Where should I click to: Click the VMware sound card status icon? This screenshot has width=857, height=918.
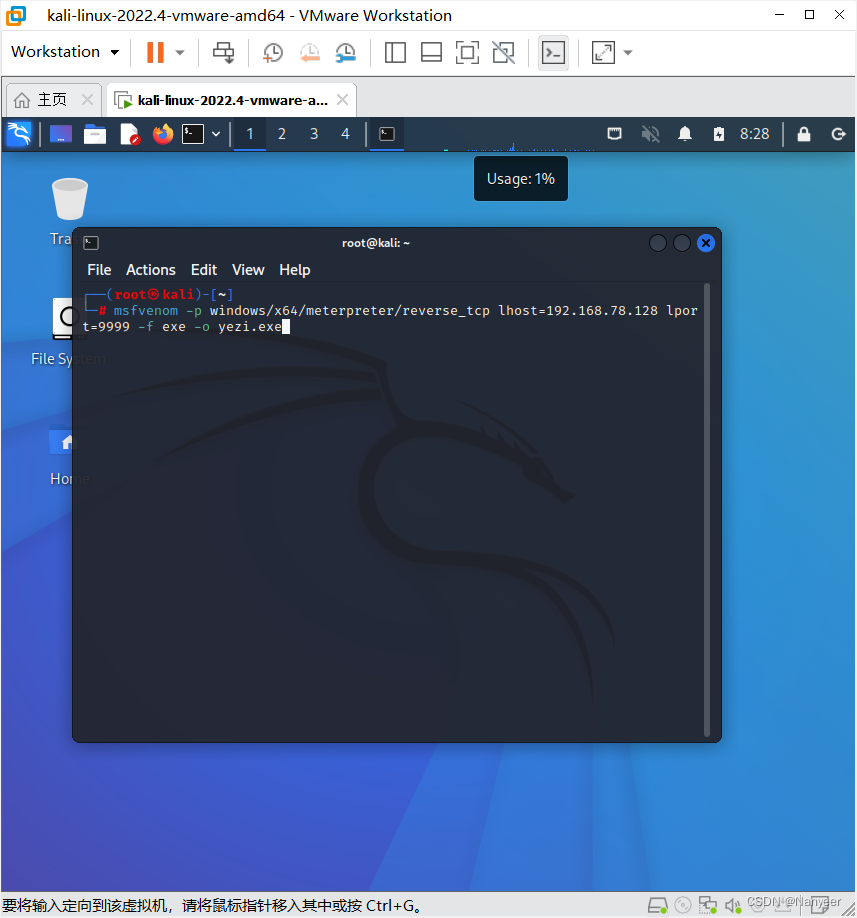733,905
